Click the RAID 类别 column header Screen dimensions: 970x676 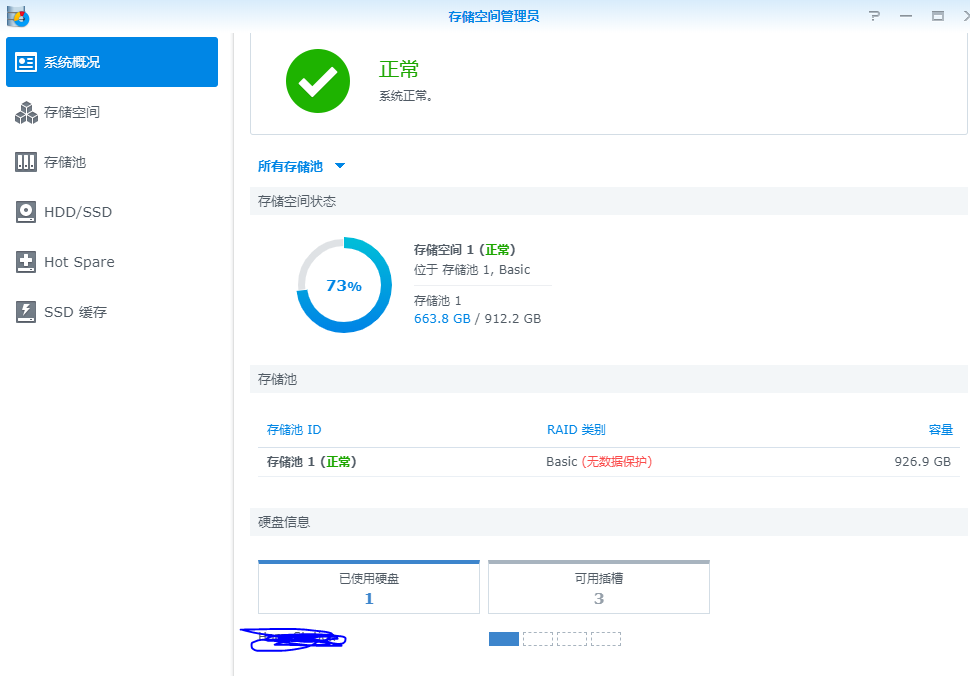[576, 430]
